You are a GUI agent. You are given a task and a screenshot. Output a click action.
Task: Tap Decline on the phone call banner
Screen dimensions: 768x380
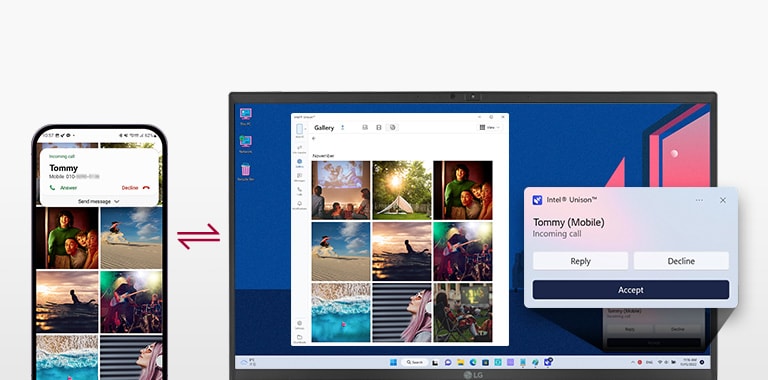click(136, 188)
